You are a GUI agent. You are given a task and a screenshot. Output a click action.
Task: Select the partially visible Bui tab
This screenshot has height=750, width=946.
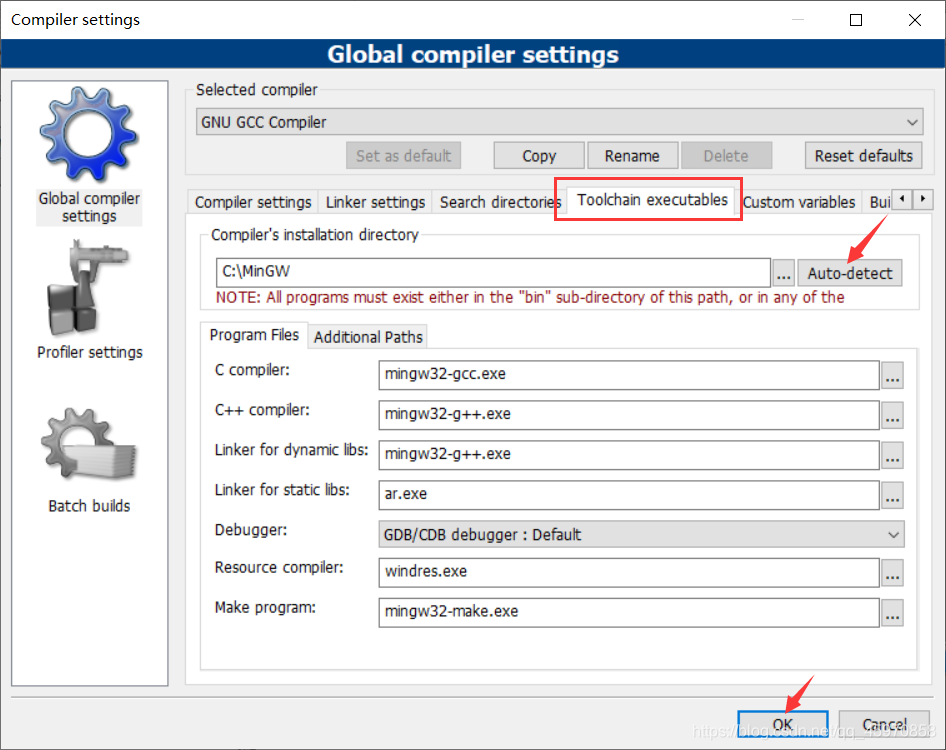pos(879,202)
